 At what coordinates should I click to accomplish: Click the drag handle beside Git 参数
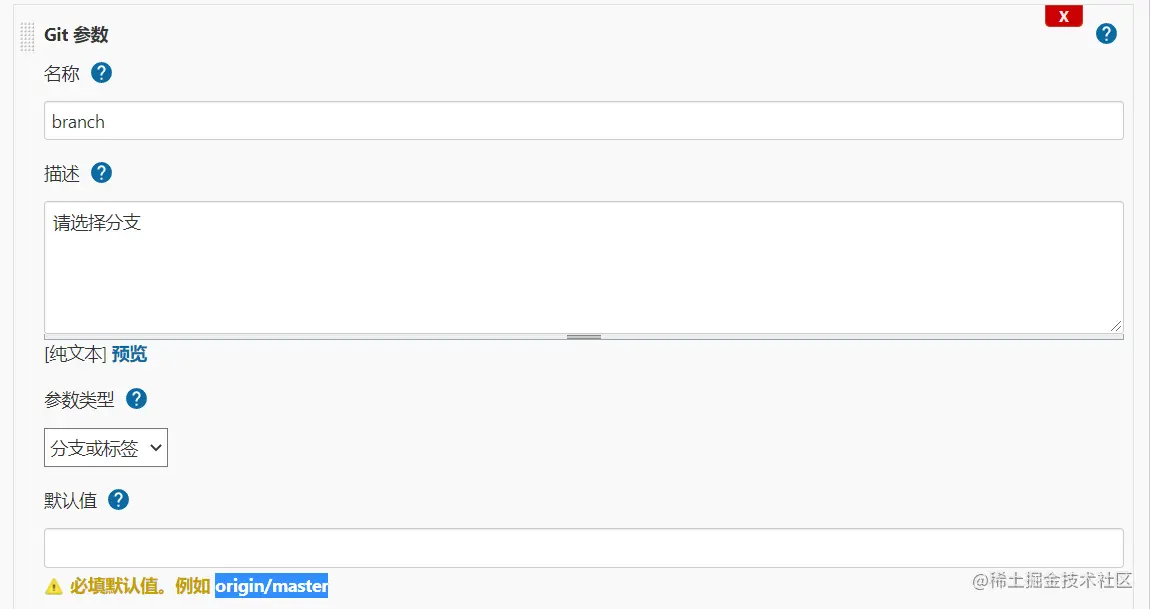coord(27,36)
